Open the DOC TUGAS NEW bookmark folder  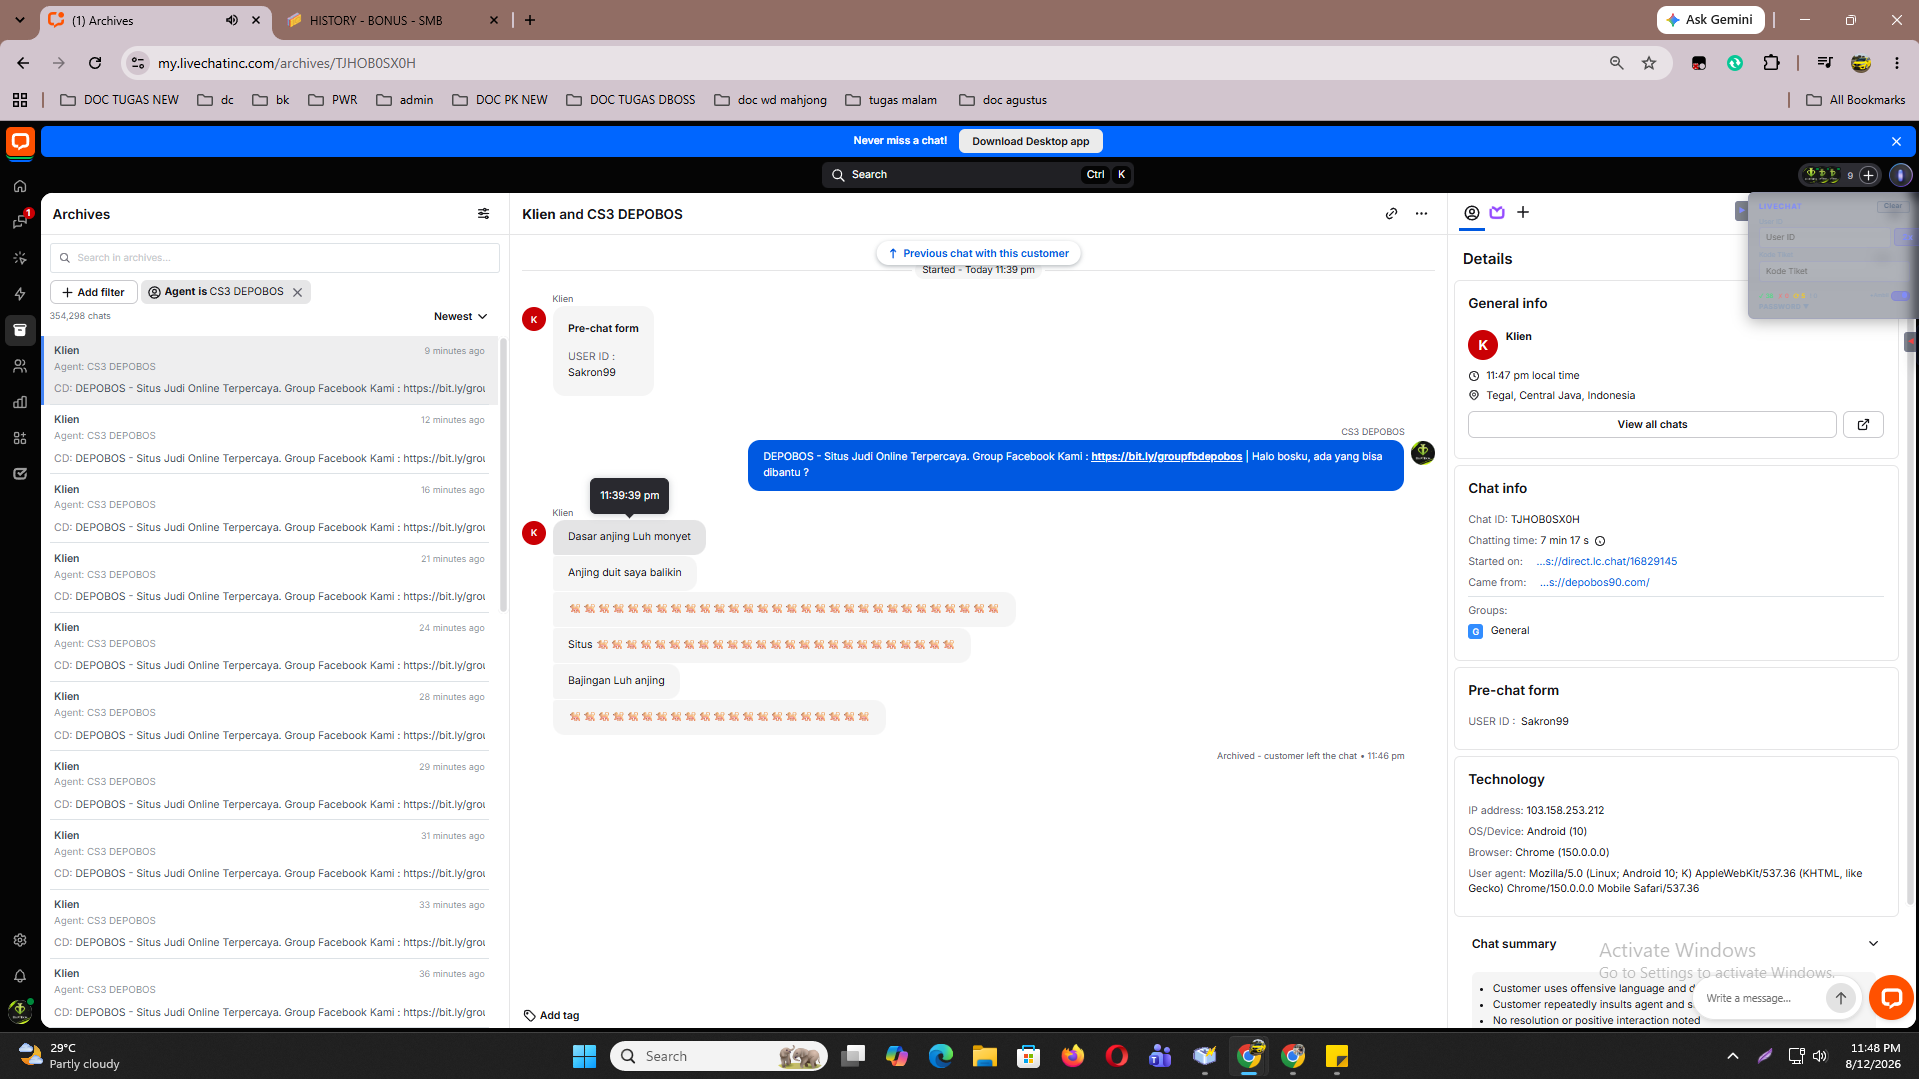[x=119, y=100]
